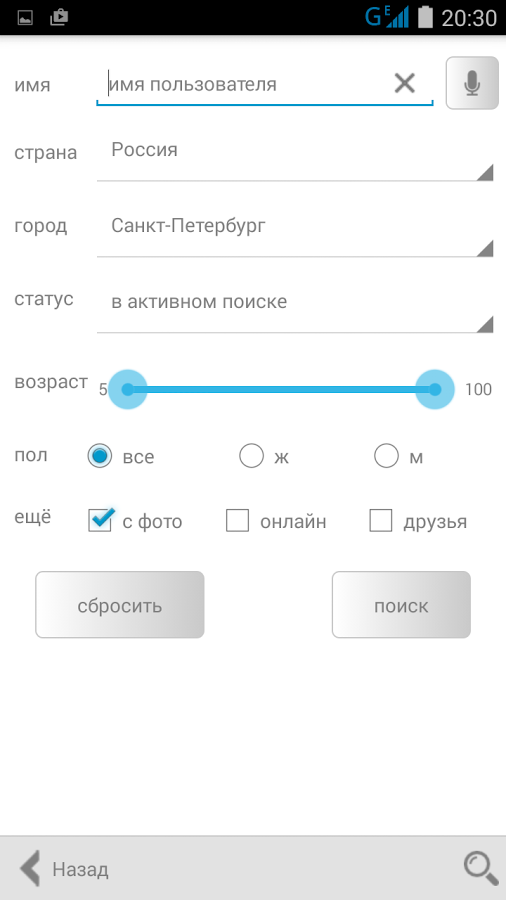Open the picture notification icon in status bar
The image size is (506, 900).
[25, 18]
